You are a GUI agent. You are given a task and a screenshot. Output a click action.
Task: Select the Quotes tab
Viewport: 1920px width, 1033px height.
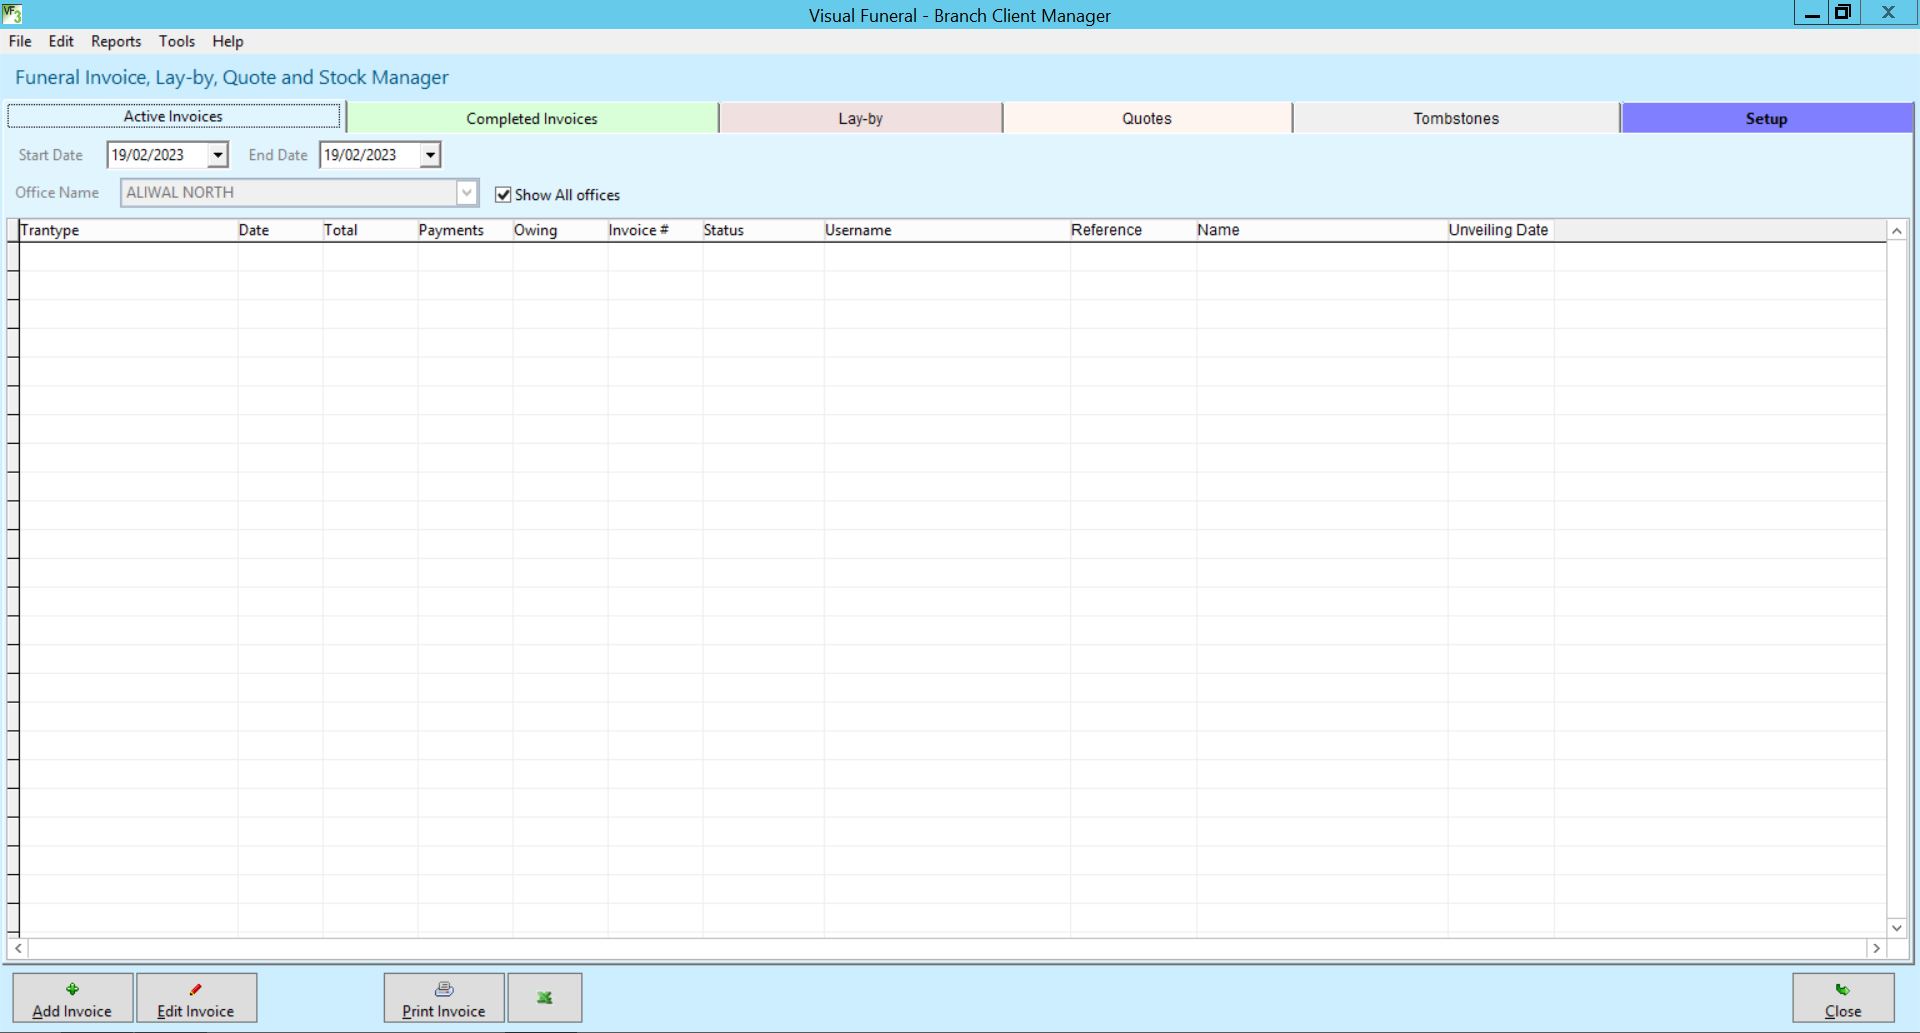pyautogui.click(x=1147, y=118)
